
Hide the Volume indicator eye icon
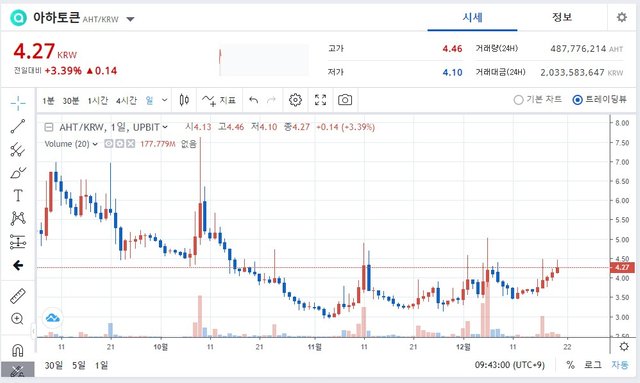pyautogui.click(x=109, y=144)
